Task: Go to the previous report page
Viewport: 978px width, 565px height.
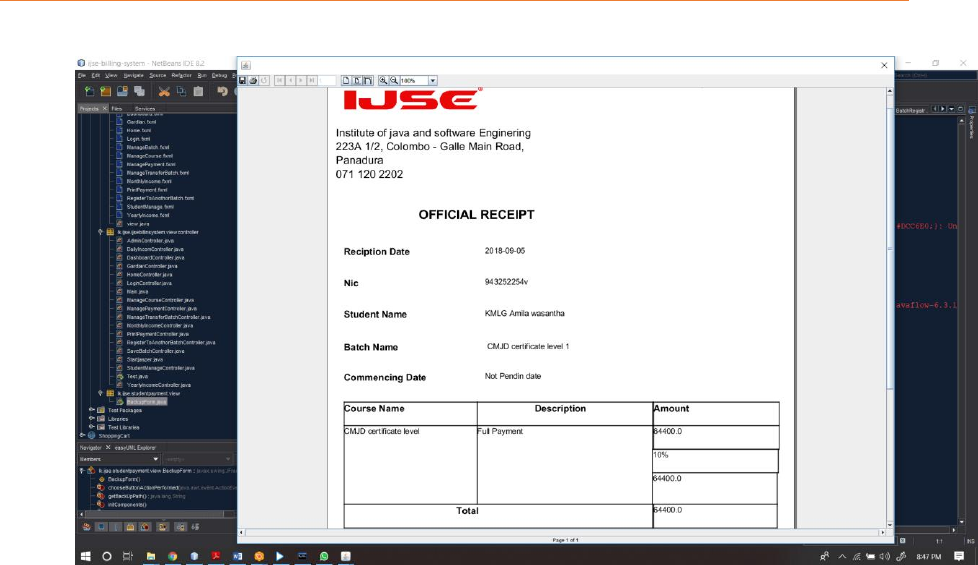Action: coord(290,80)
